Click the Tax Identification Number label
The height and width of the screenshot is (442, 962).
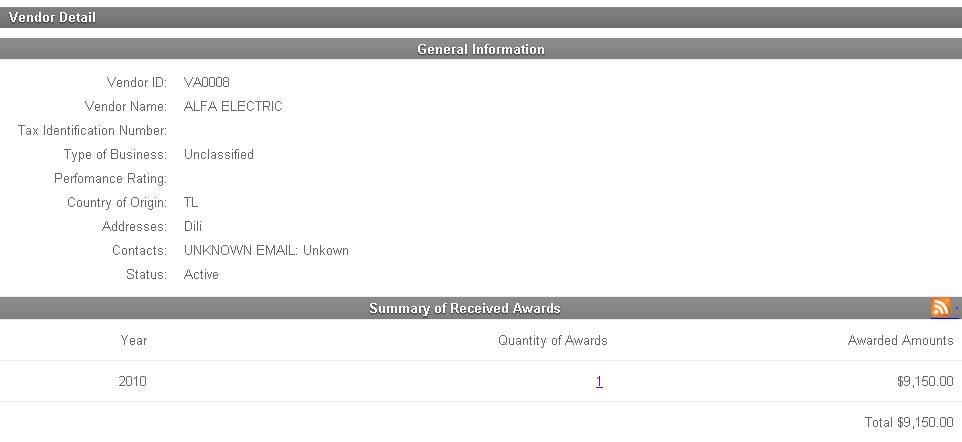point(92,131)
